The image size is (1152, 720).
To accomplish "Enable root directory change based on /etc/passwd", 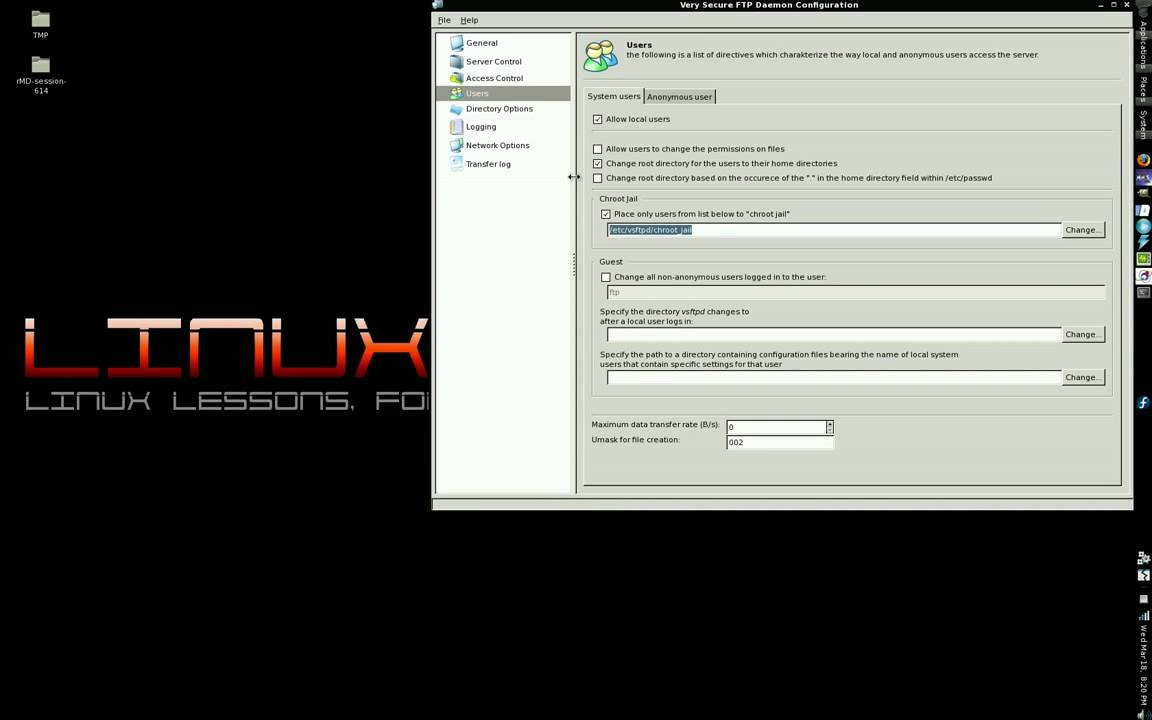I will [x=597, y=179].
